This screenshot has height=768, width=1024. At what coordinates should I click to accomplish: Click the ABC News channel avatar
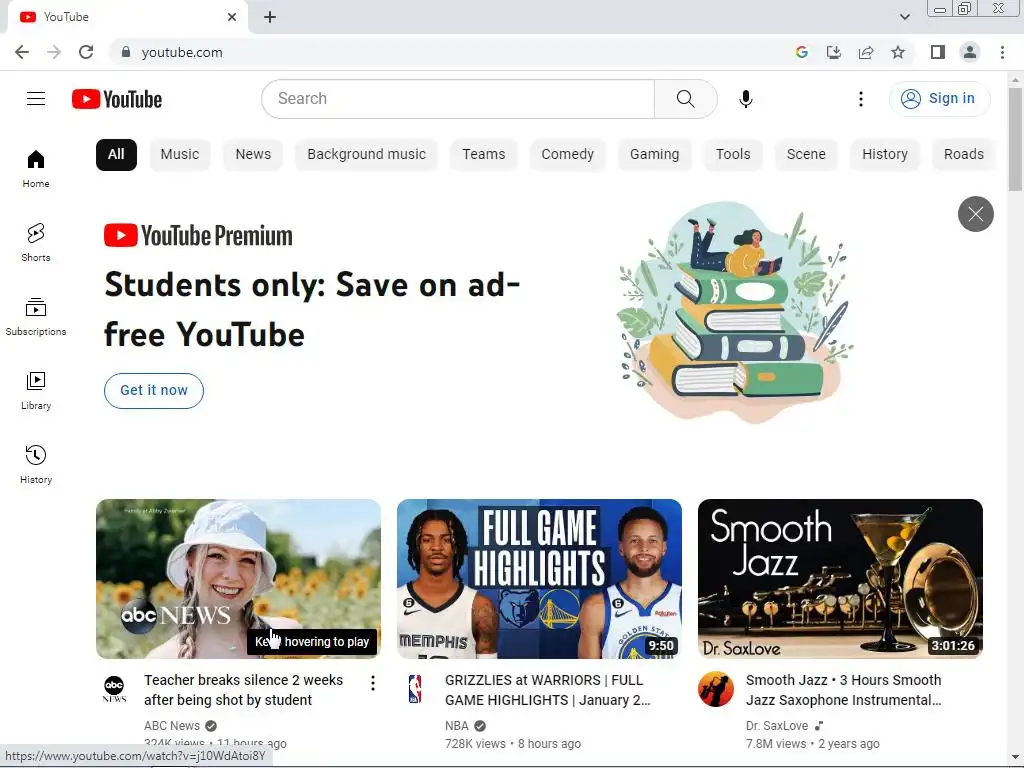coord(114,689)
